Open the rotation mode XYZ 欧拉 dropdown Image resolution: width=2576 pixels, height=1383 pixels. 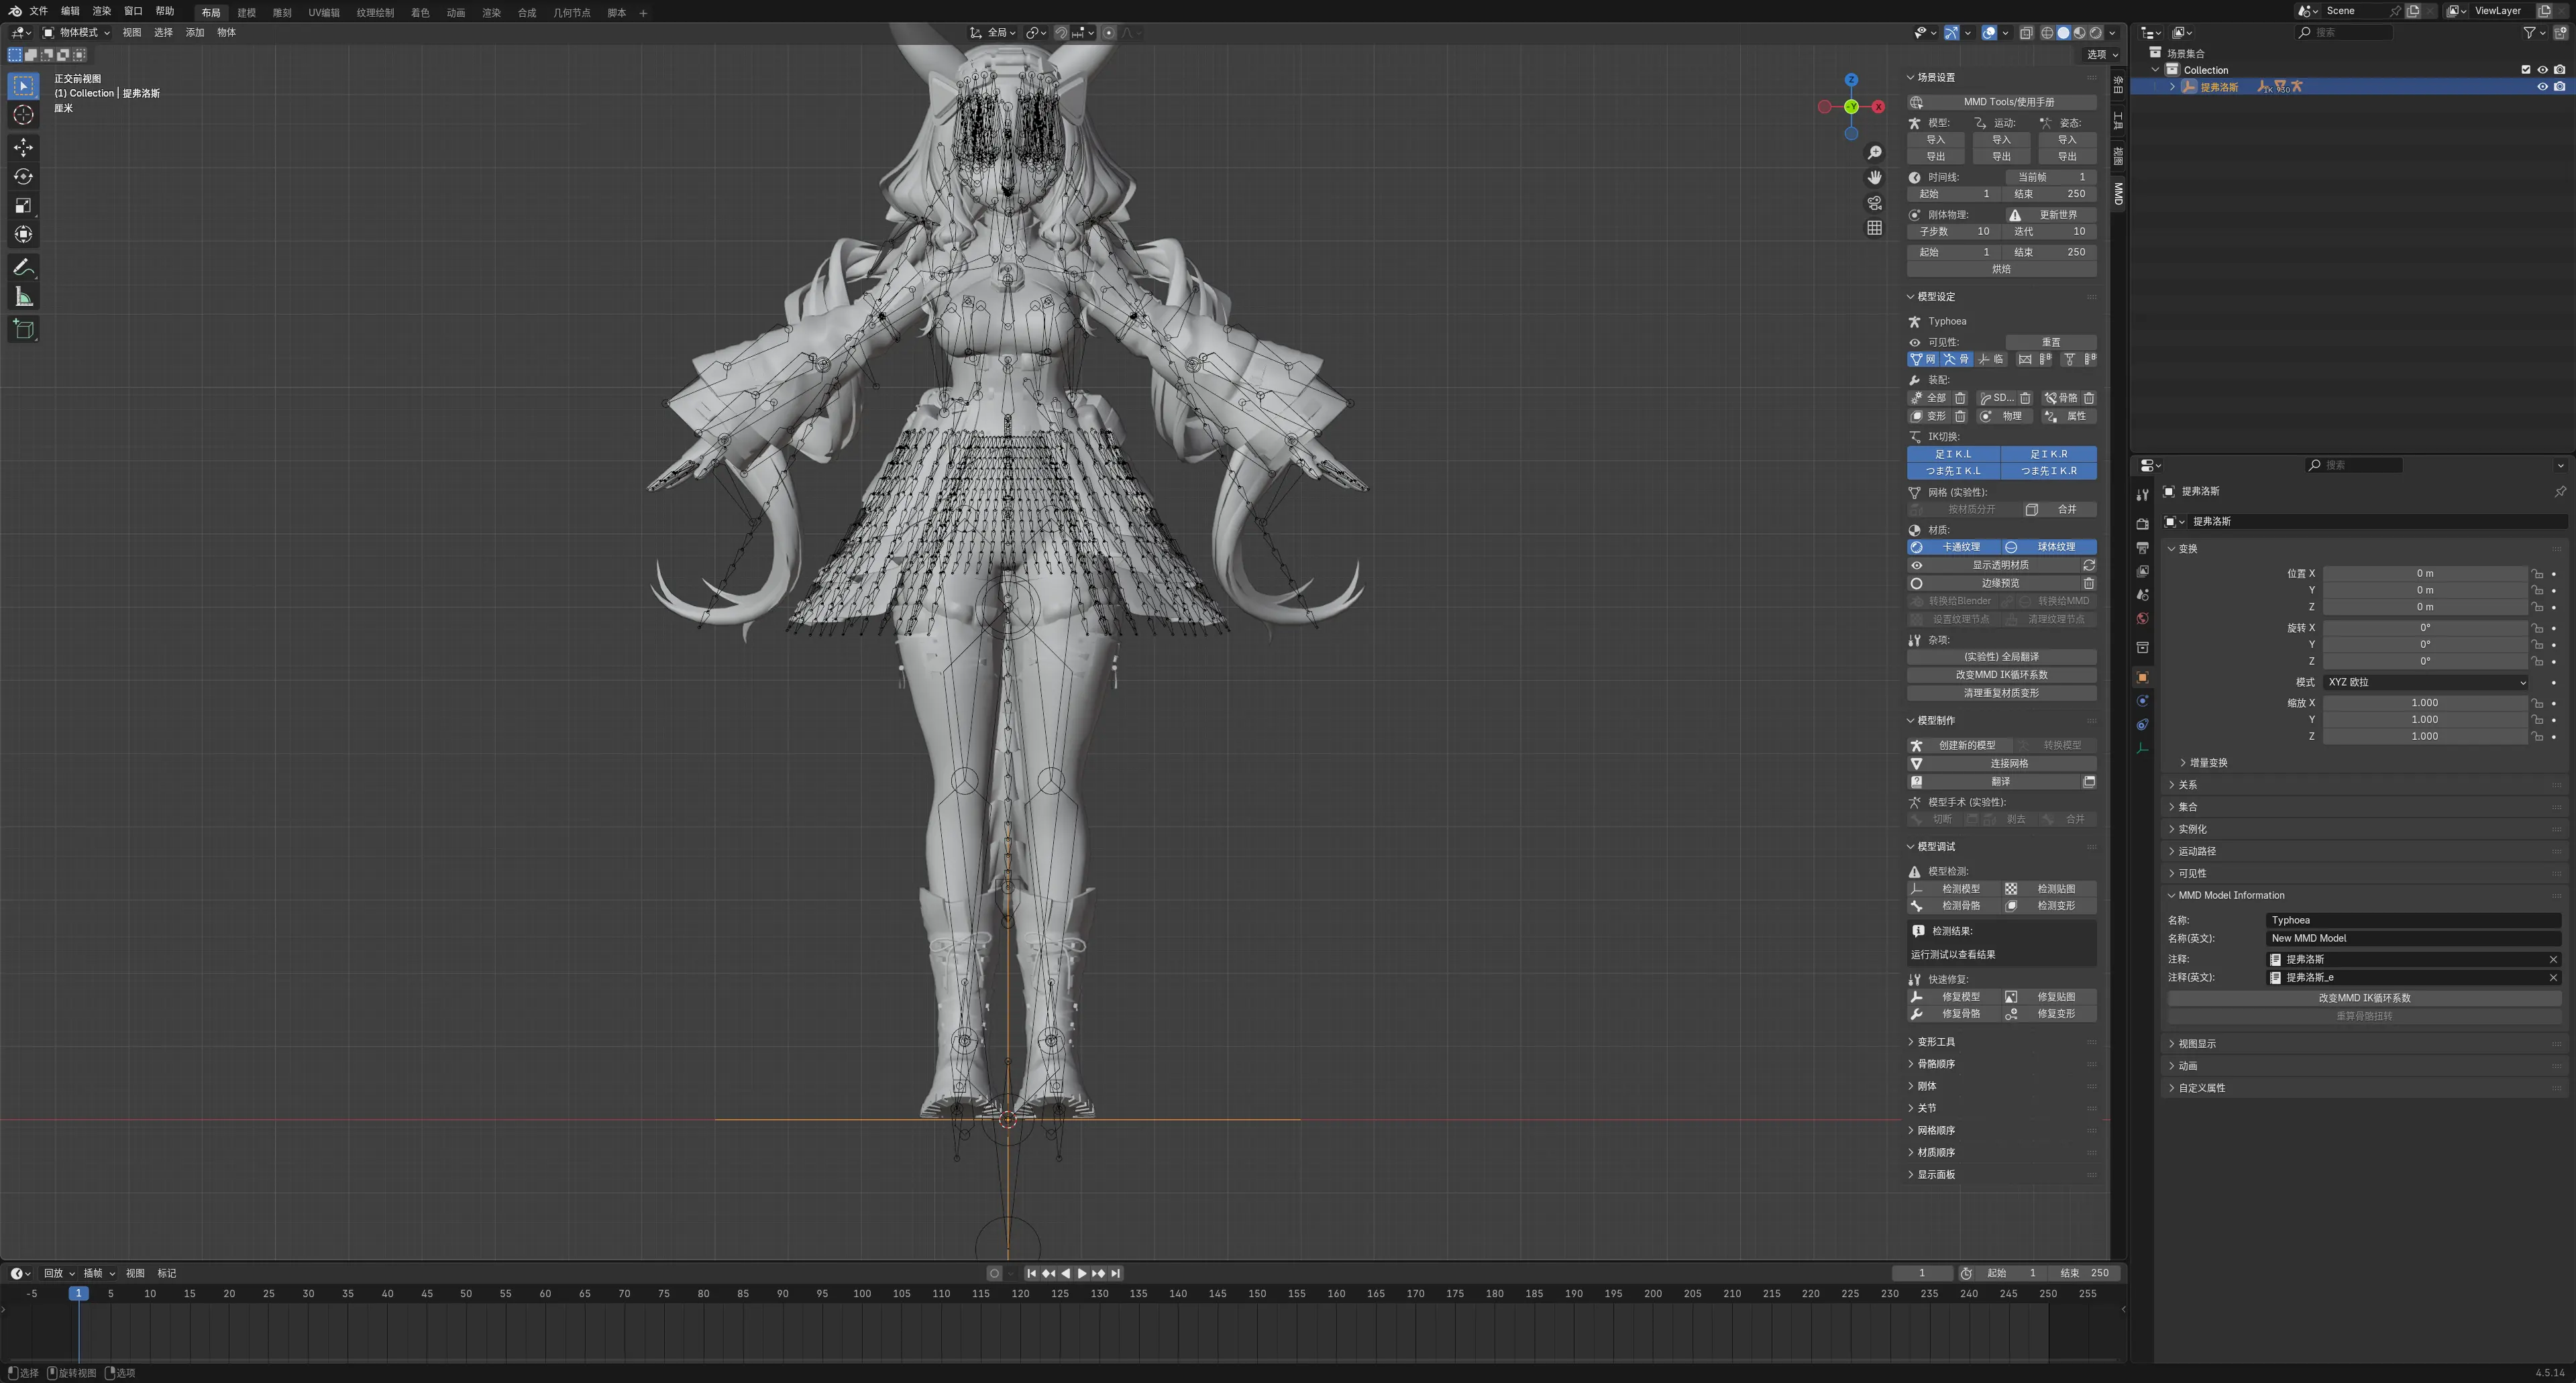2426,682
